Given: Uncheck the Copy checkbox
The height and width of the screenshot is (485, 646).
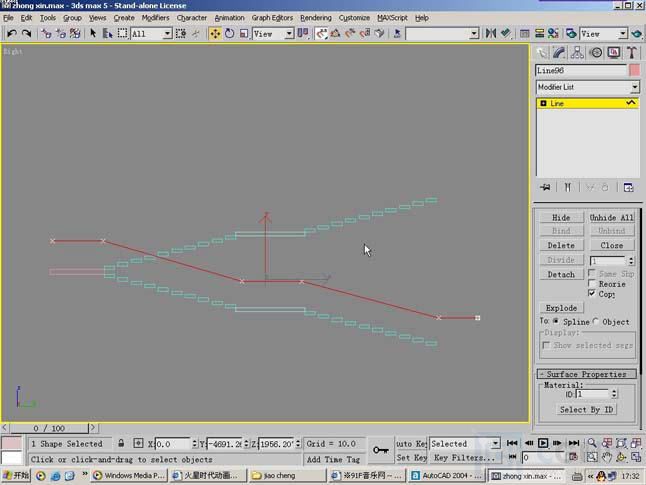Looking at the screenshot, I should click(x=592, y=293).
